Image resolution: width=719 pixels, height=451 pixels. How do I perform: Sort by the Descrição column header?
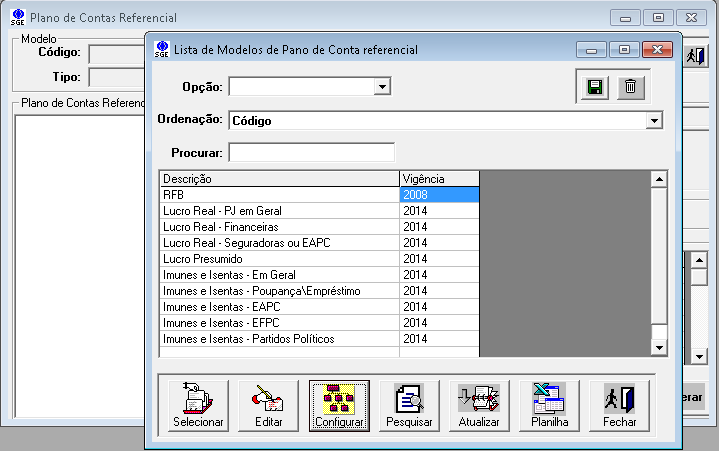279,179
